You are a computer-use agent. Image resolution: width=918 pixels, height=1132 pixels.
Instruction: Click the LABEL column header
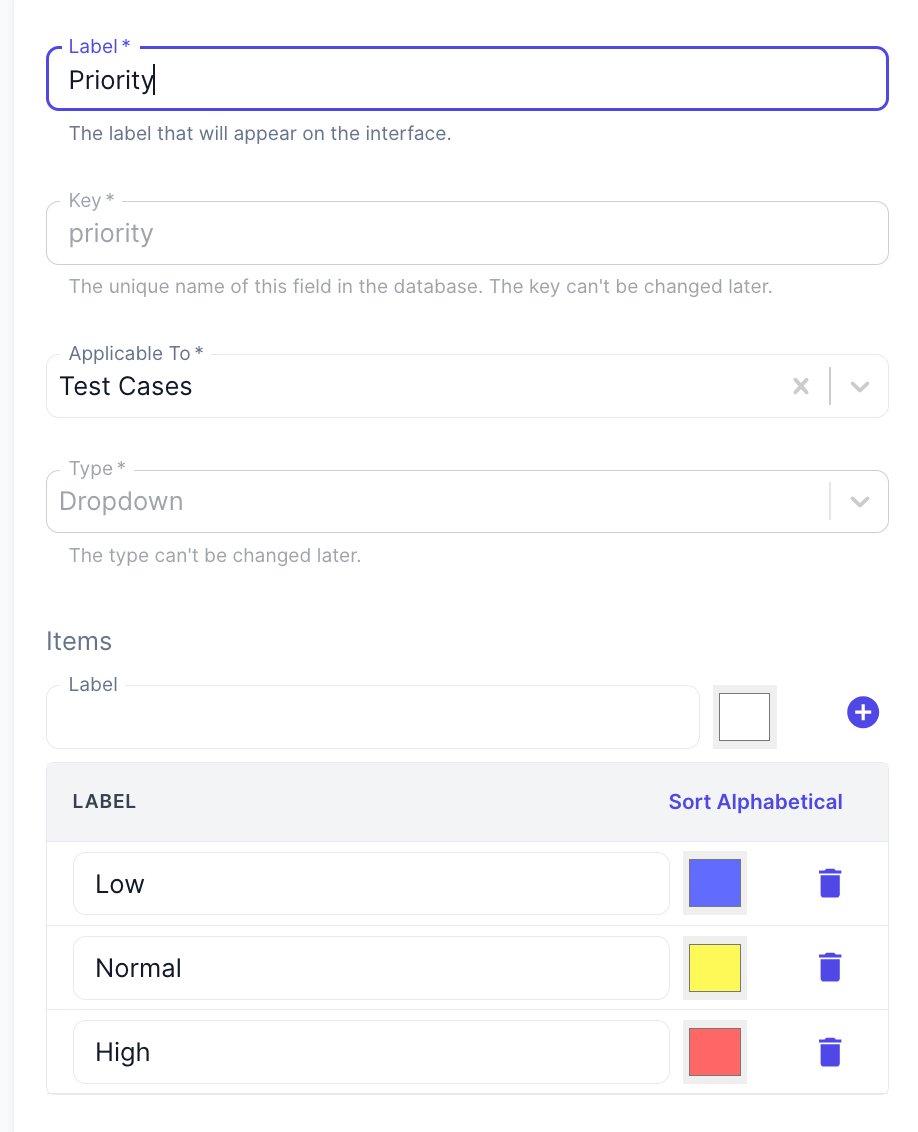click(104, 802)
